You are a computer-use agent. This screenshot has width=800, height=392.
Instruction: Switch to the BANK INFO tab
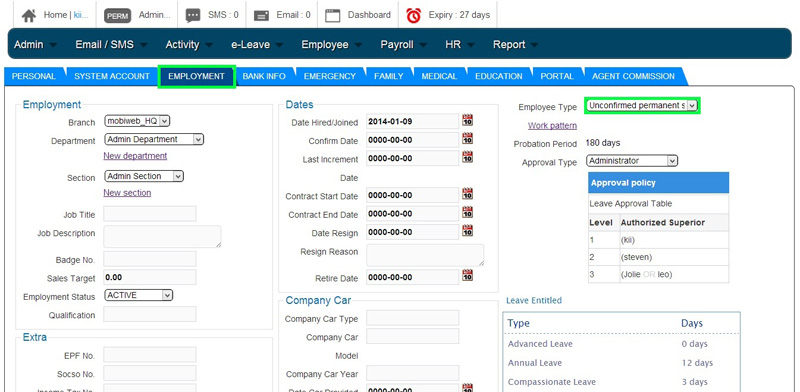point(264,76)
